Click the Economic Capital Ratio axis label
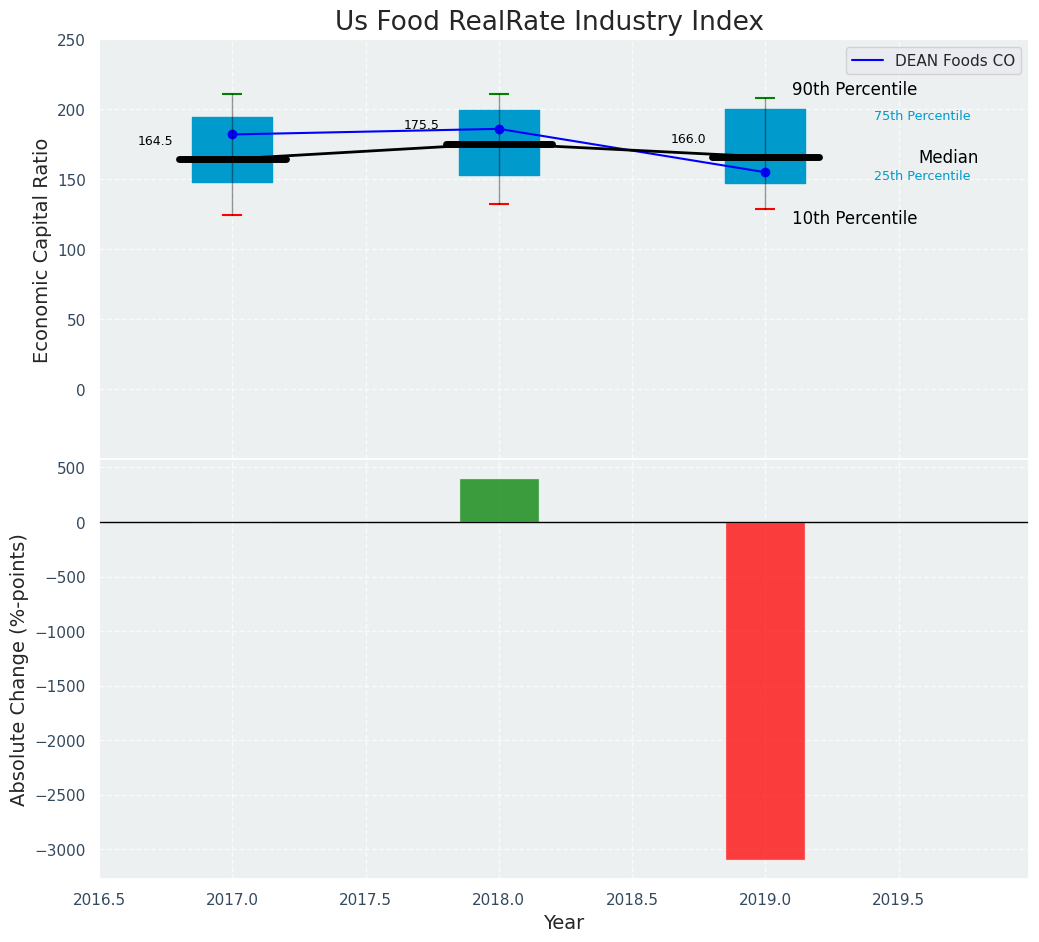Image resolution: width=1039 pixels, height=942 pixels. coord(42,250)
